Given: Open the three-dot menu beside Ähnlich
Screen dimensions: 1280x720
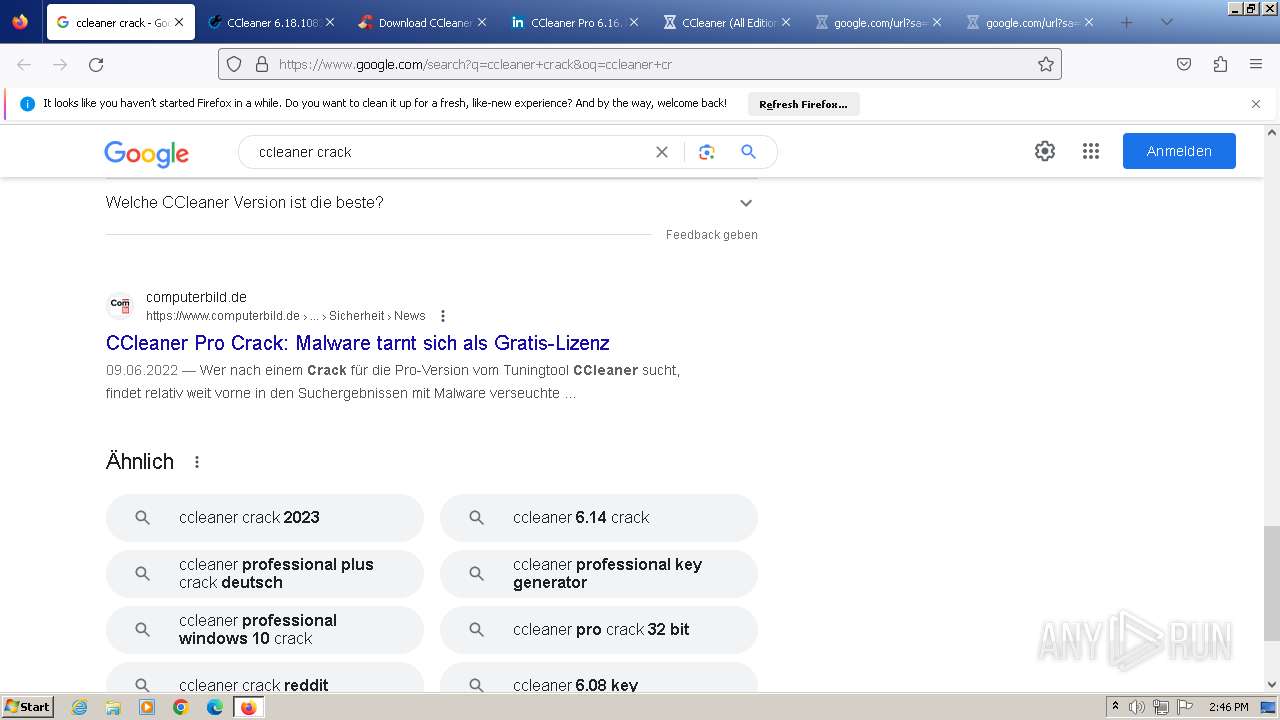Looking at the screenshot, I should [x=197, y=462].
